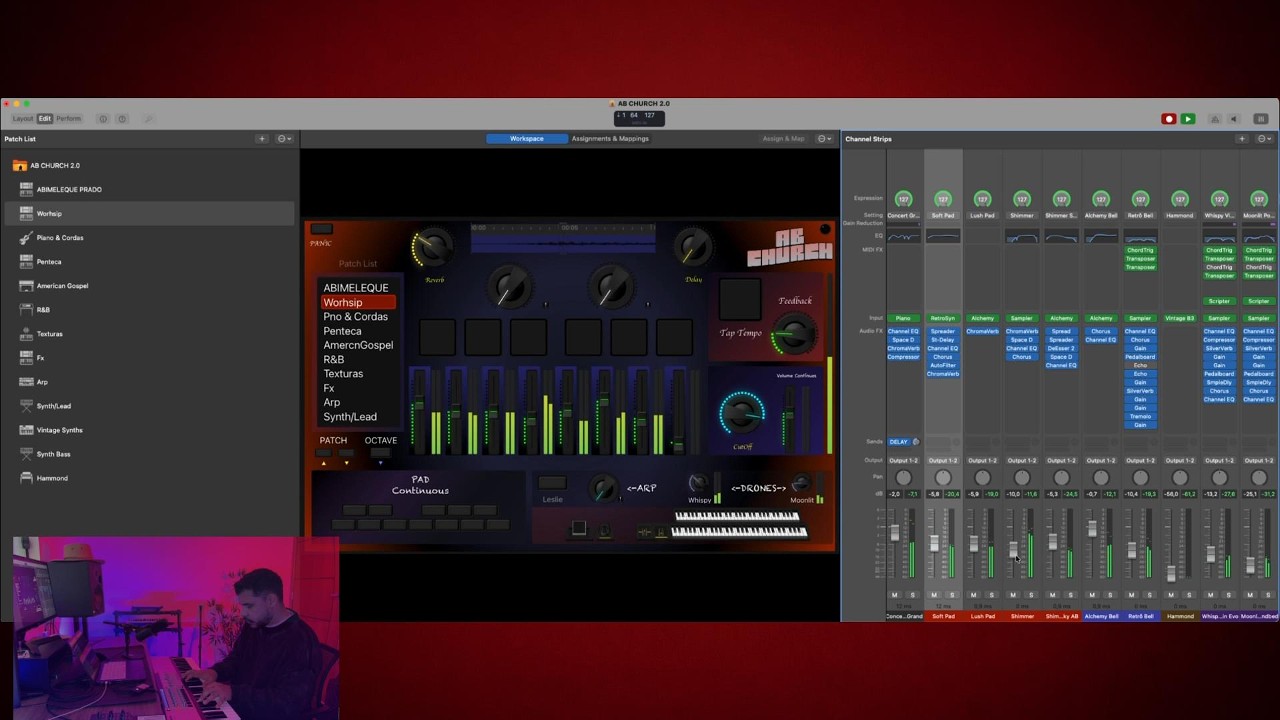Mute the Alchemy Bell channel strip

point(1092,595)
